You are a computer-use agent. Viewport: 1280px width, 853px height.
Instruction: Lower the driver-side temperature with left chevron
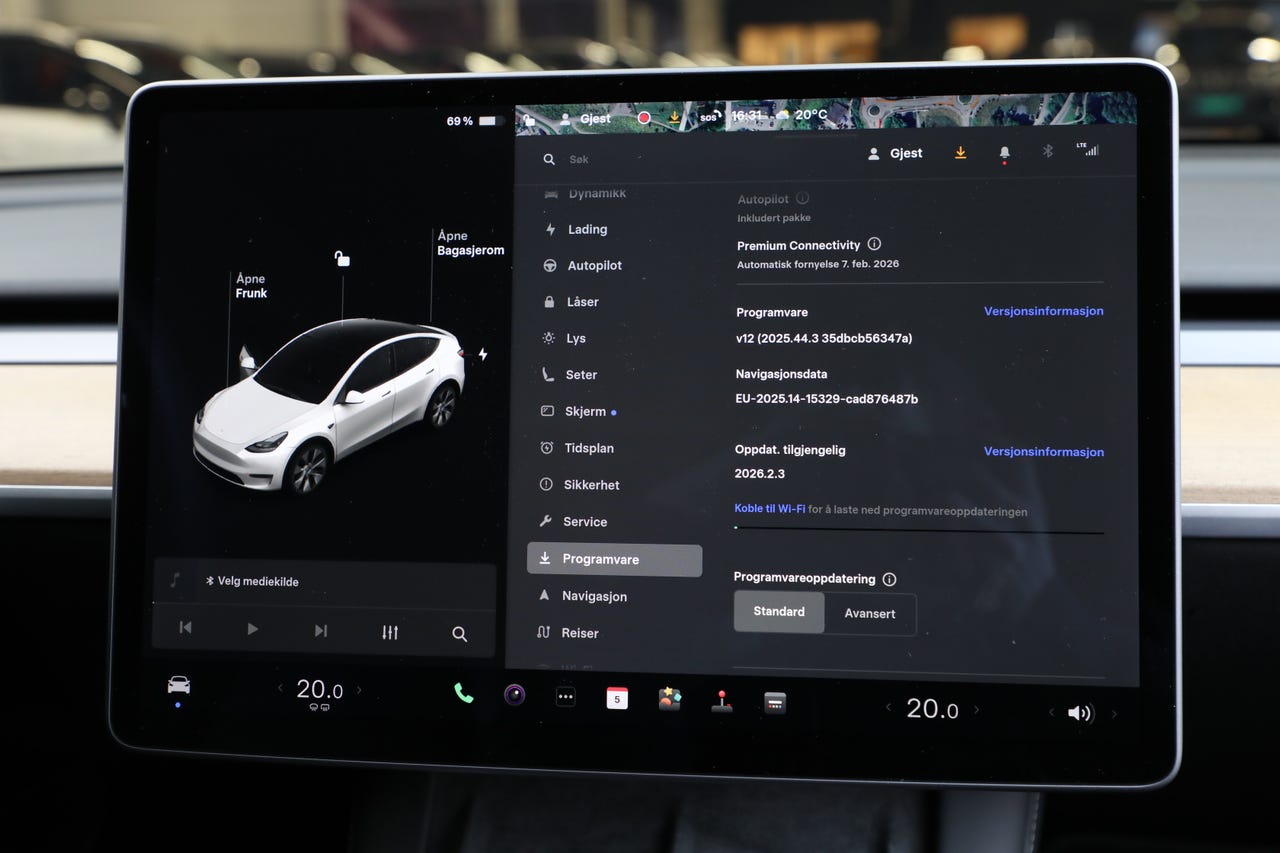(280, 688)
